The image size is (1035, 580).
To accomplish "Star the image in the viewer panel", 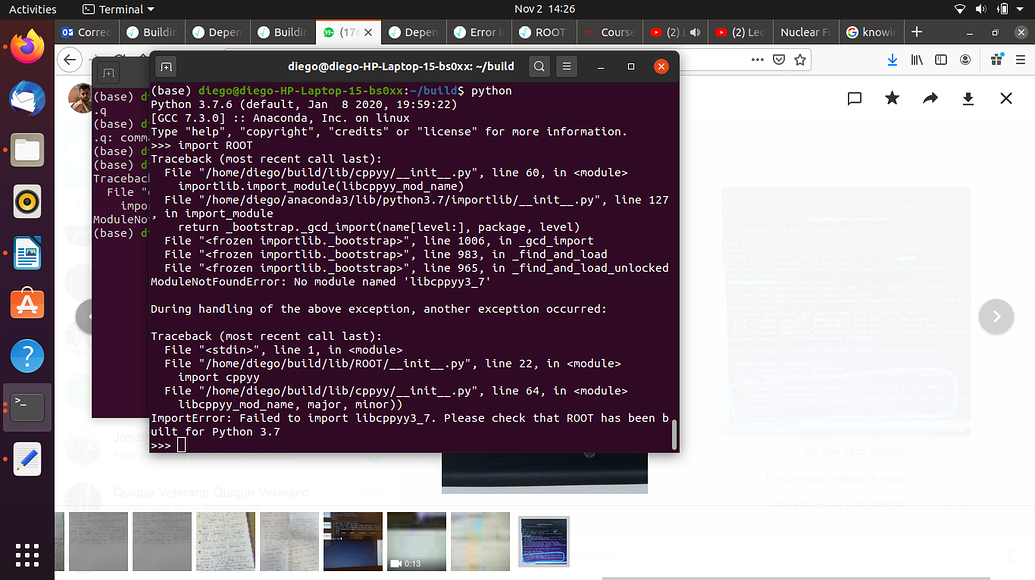I will click(x=892, y=98).
